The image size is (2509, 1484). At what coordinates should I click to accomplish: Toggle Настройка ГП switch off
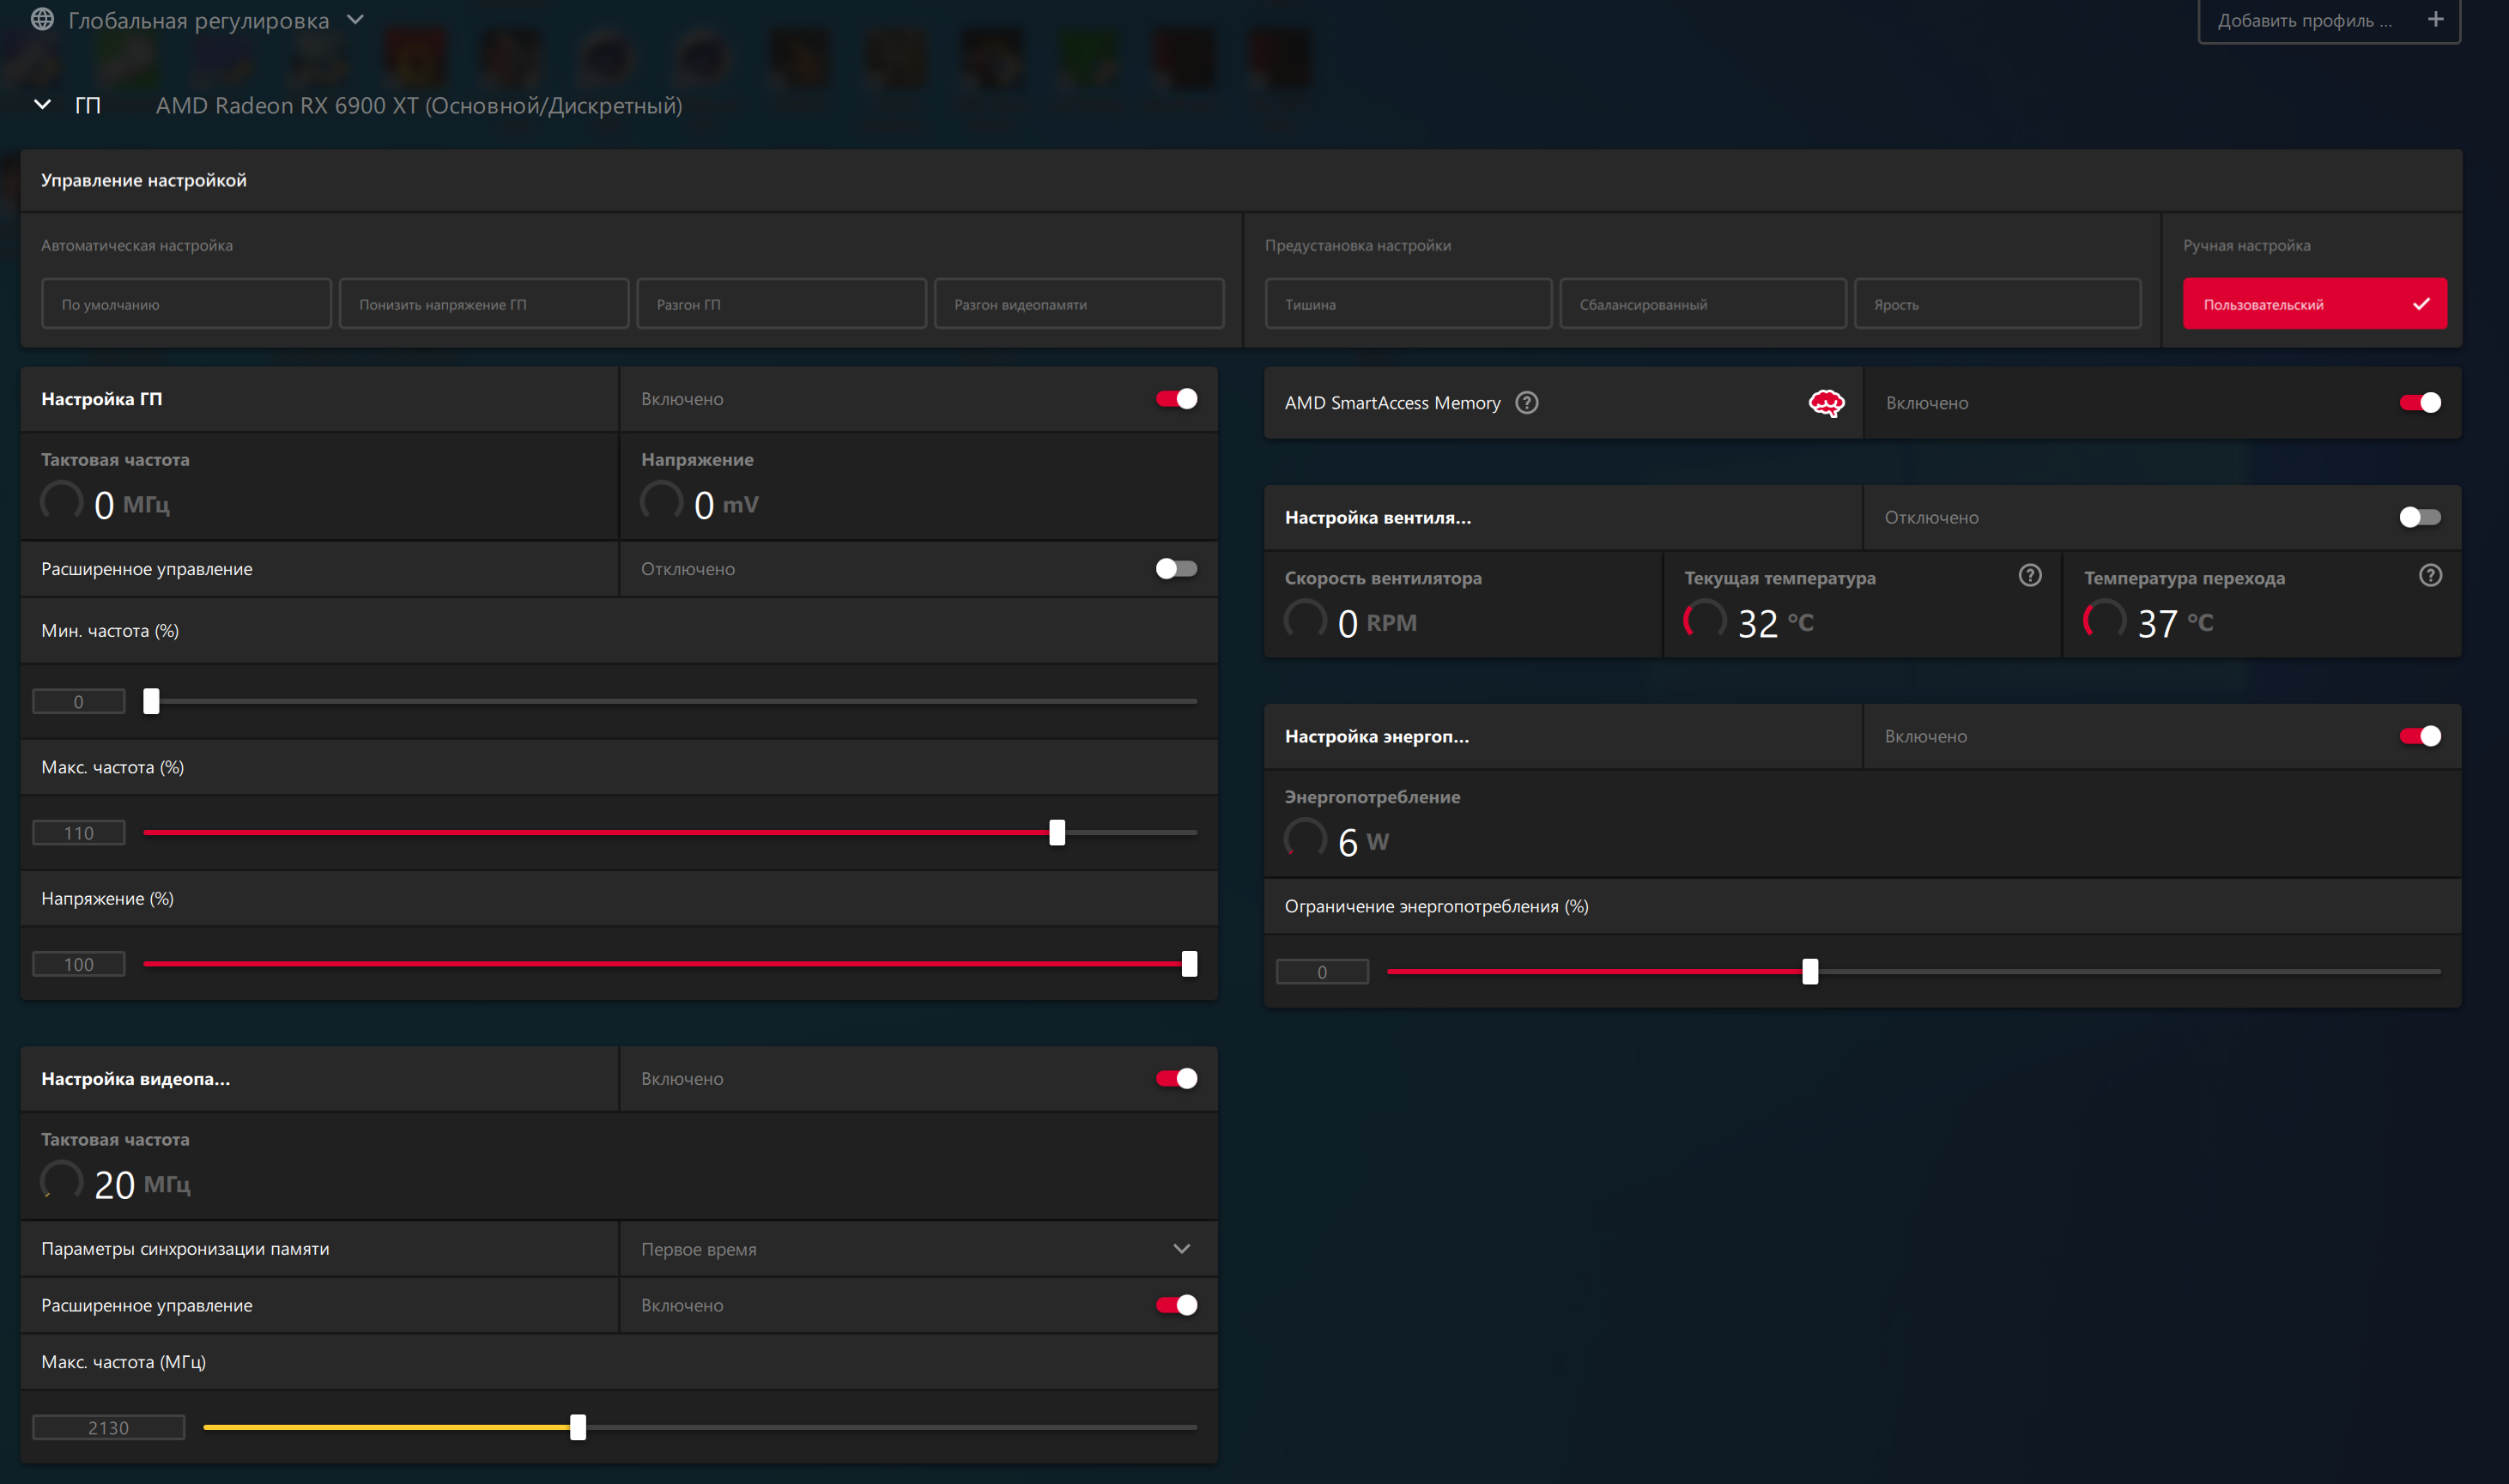(1176, 399)
